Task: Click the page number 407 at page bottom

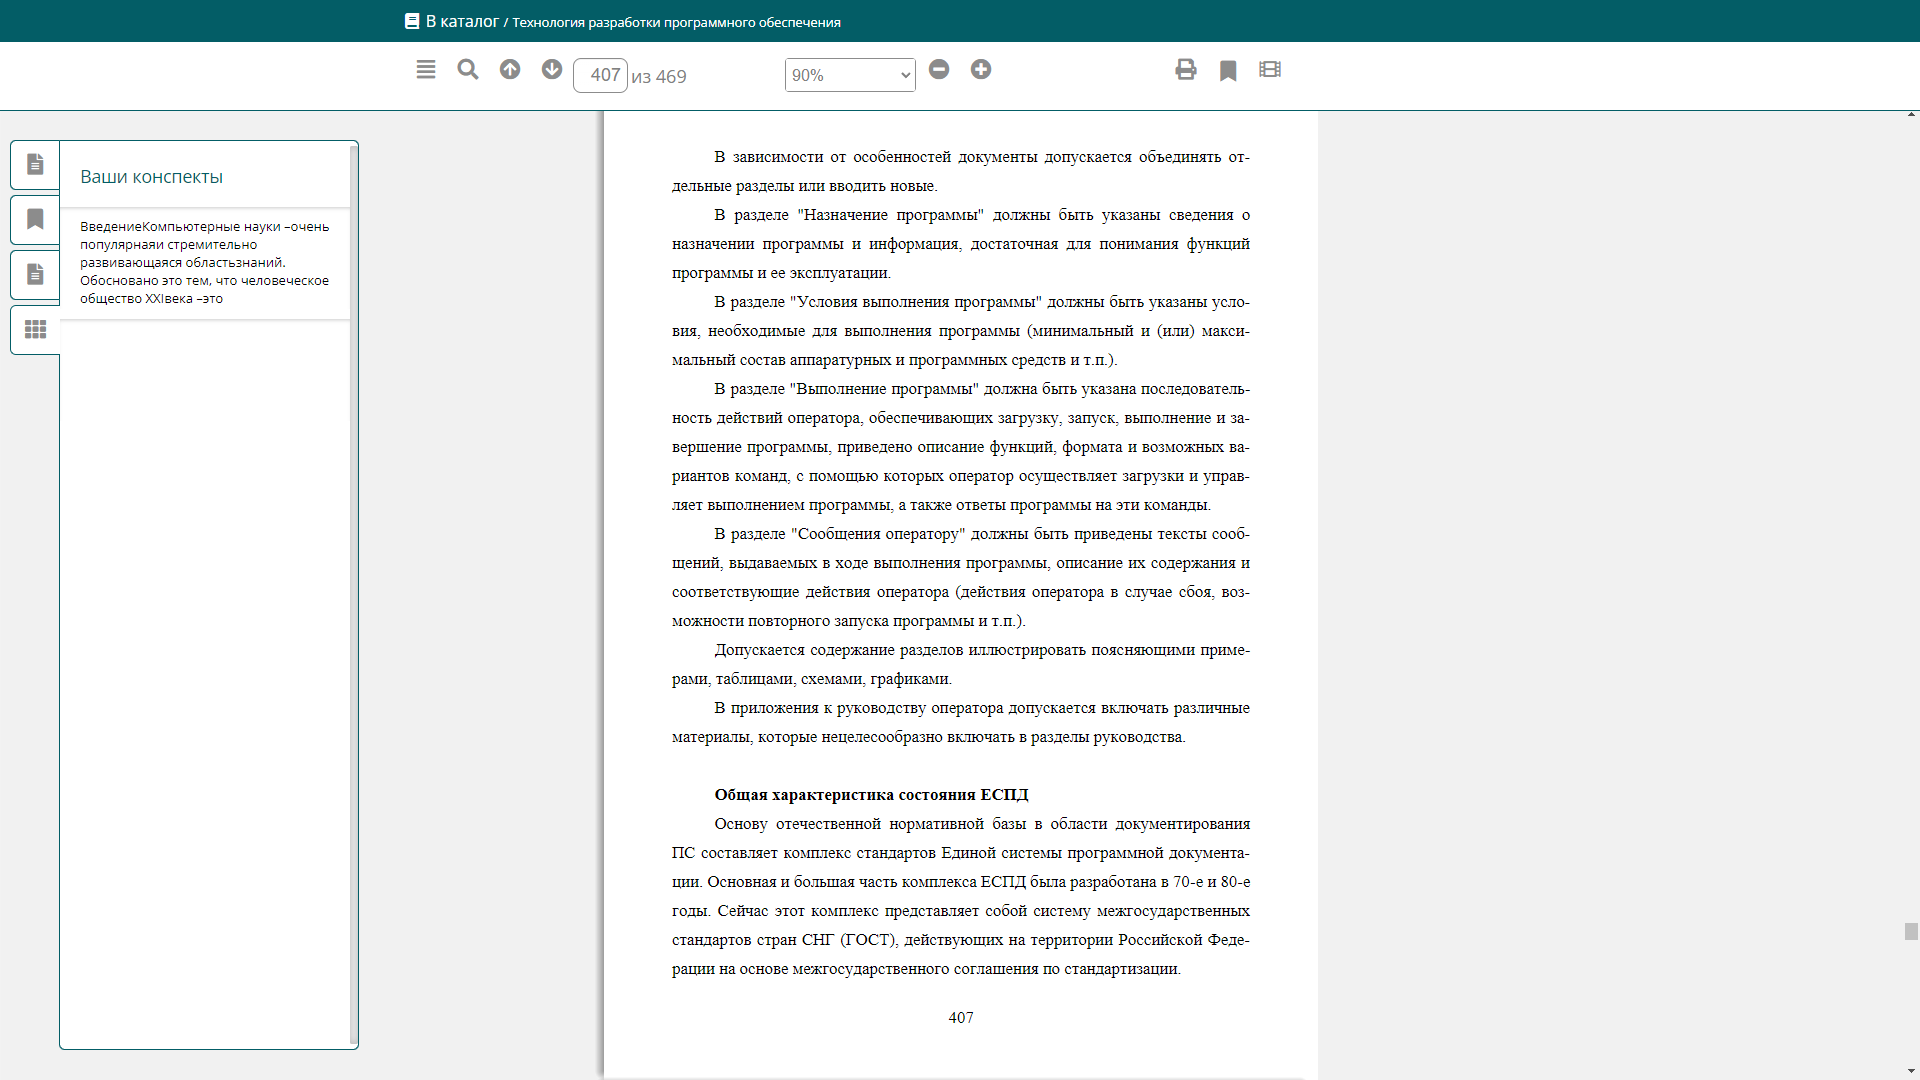Action: pyautogui.click(x=961, y=1018)
